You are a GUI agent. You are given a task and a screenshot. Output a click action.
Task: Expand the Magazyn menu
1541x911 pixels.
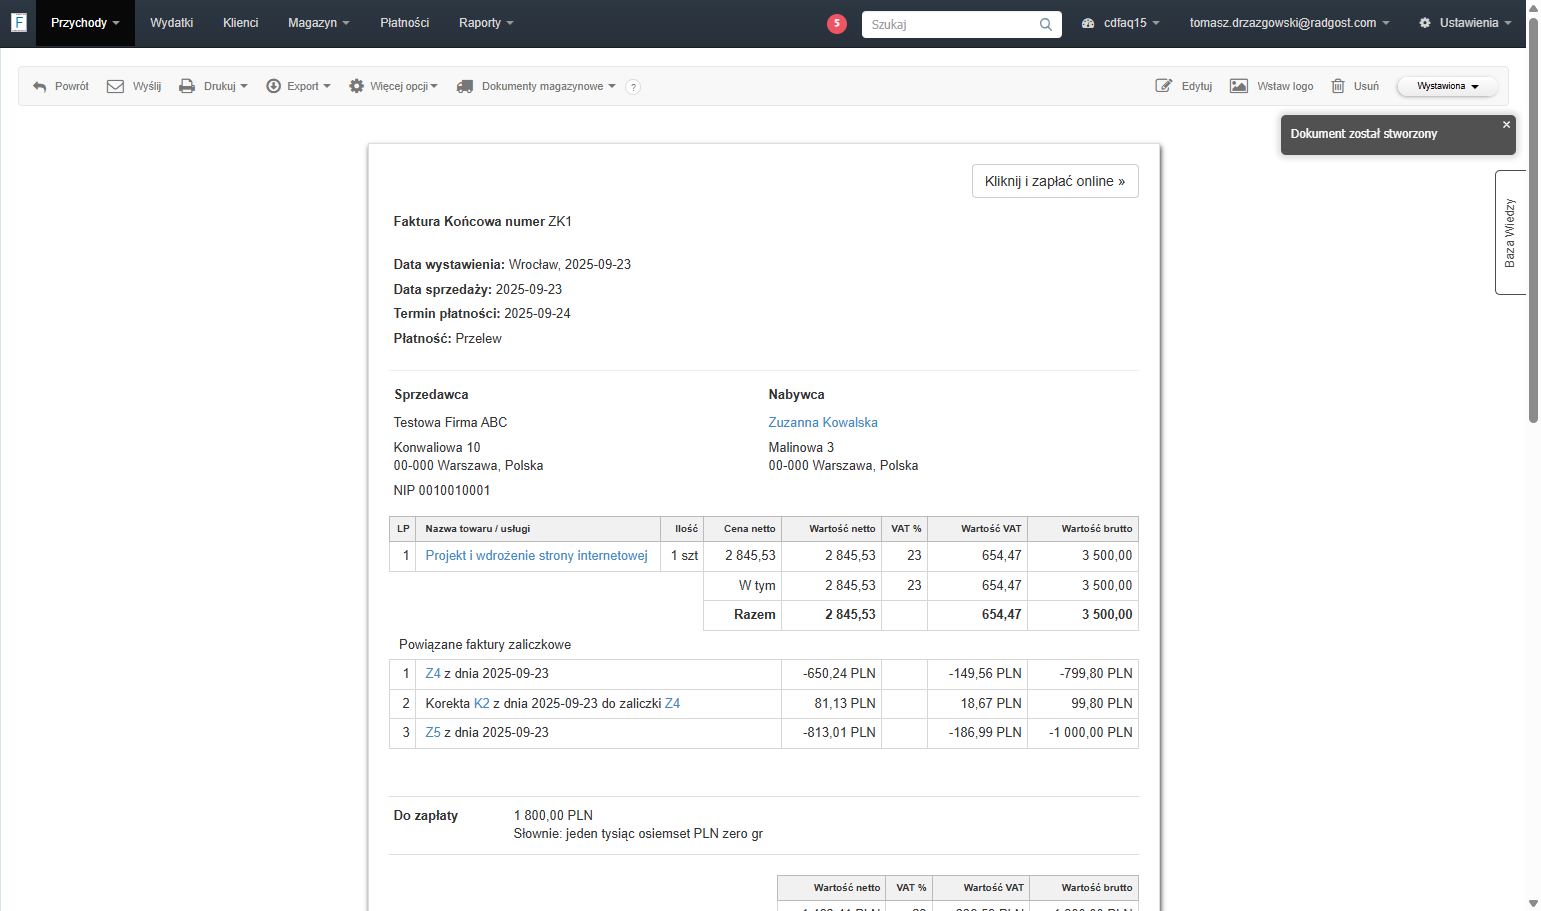(319, 23)
